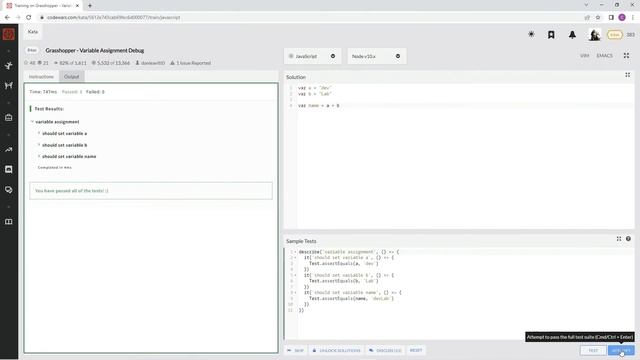Viewport: 640px width, 360px height.
Task: Click the 'You have passed all of the tests!' message
Action: pos(71,191)
